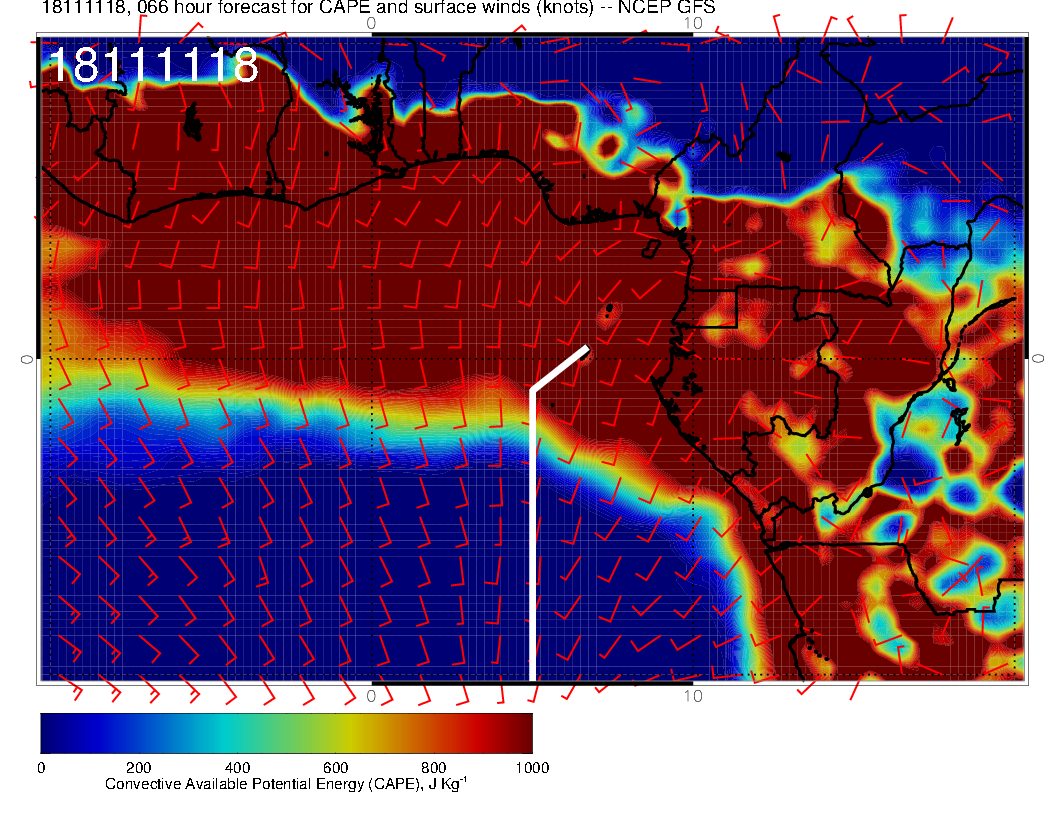Click the bottom axis longitude label 10
The width and height of the screenshot is (1056, 816).
tap(692, 695)
